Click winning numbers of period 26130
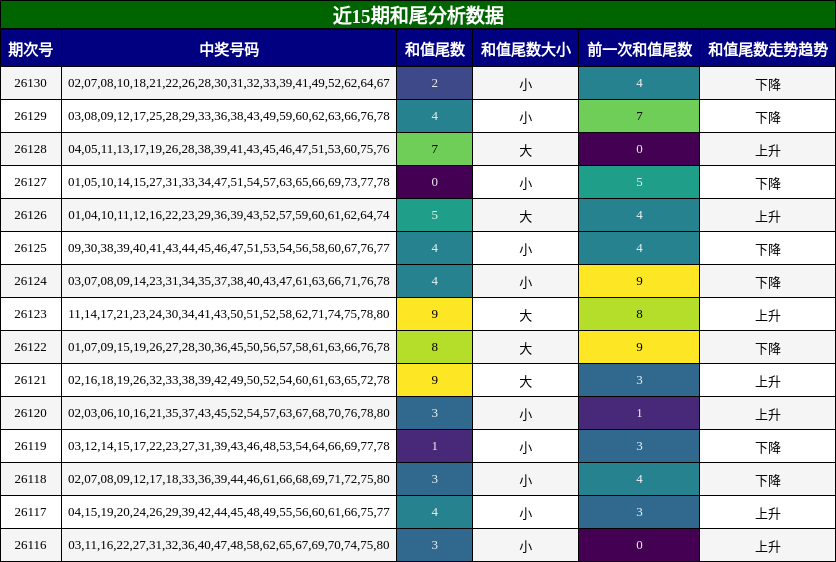Viewport: 836px width, 562px height. [x=229, y=83]
